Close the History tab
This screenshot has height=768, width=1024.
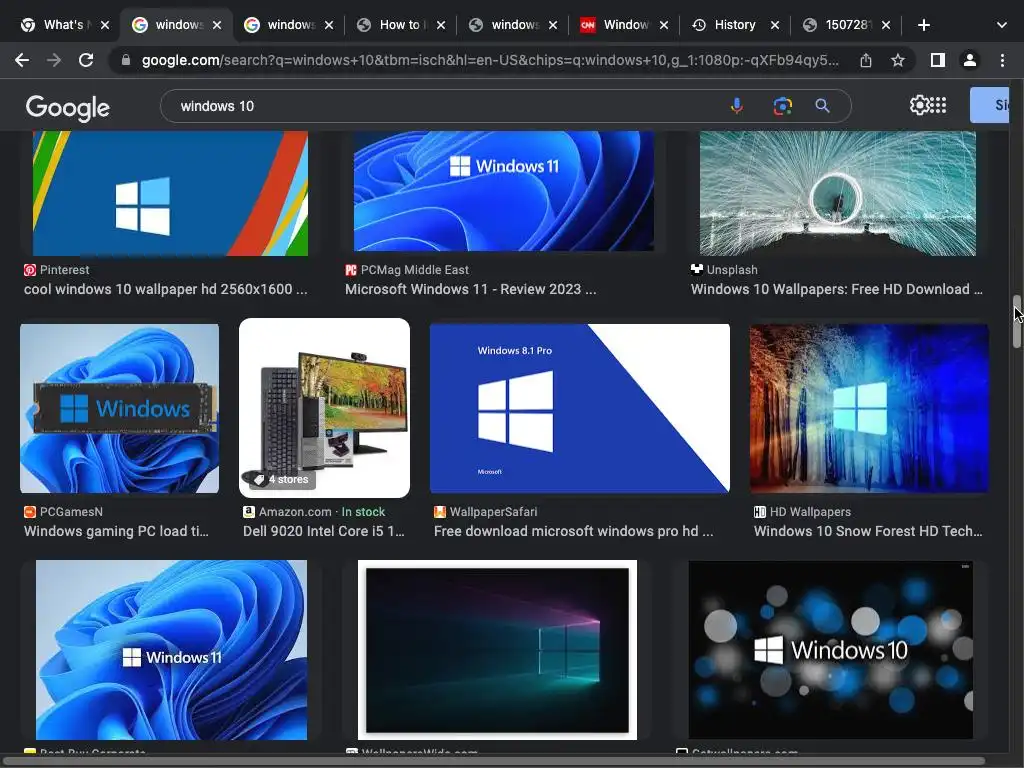775,25
